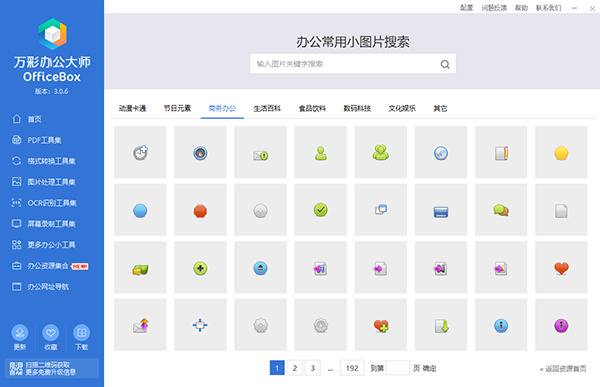Jump to last page 192
Screen dimensions: 600x387
point(352,368)
